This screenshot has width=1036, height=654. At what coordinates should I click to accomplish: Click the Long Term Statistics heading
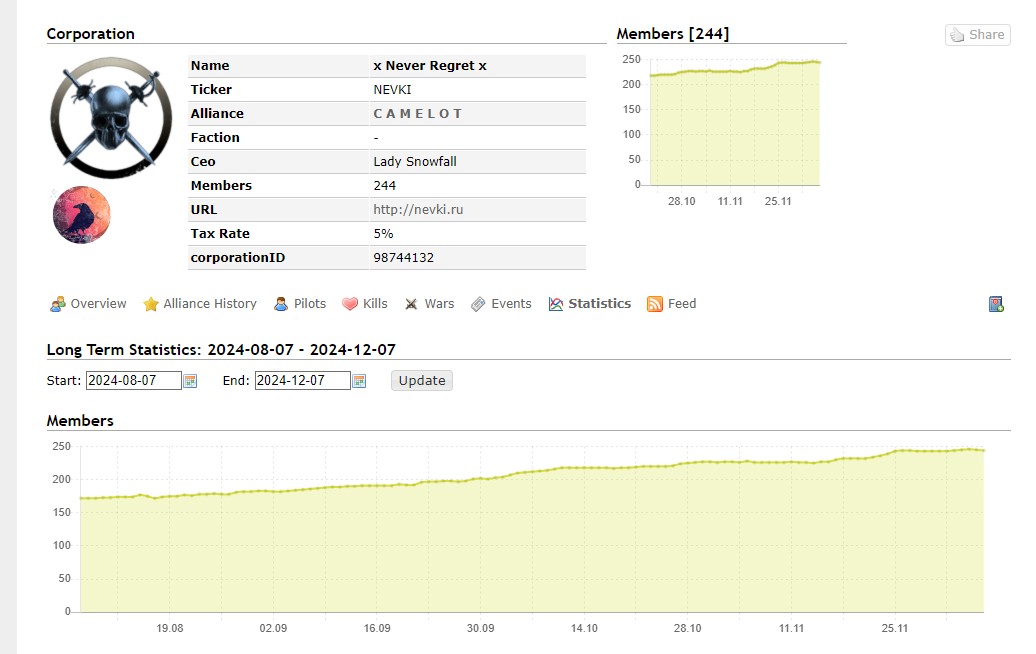(x=221, y=349)
